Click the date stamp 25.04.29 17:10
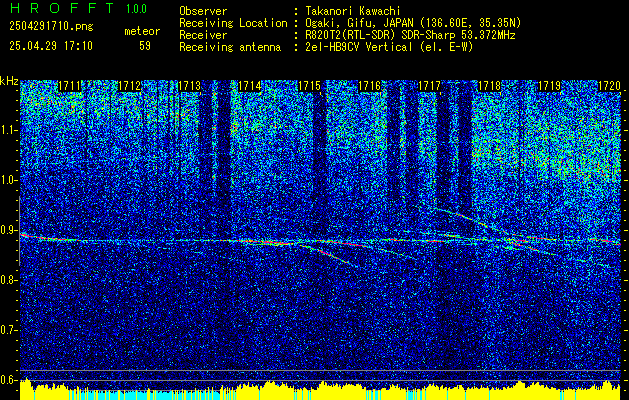The image size is (629, 400). (x=51, y=46)
